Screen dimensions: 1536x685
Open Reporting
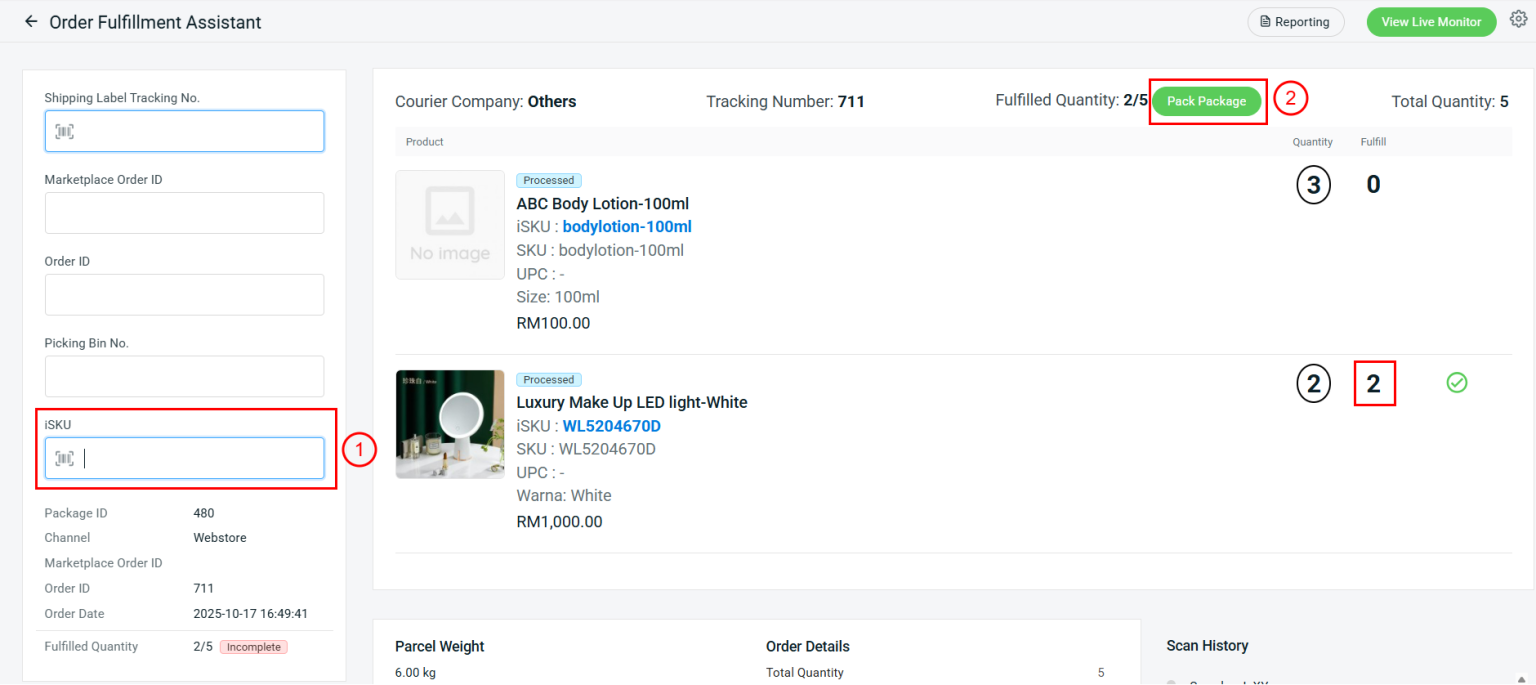[1296, 21]
